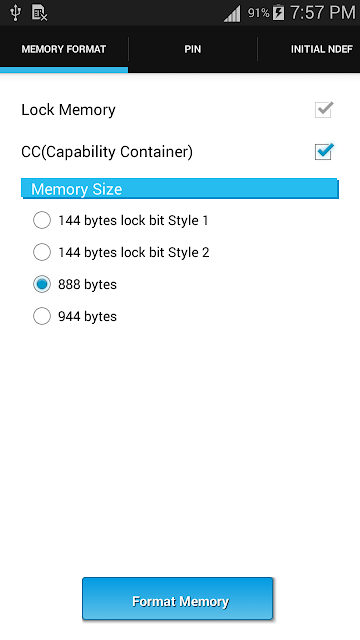
Task: Toggle the Lock Memory checkbox
Action: click(x=324, y=109)
